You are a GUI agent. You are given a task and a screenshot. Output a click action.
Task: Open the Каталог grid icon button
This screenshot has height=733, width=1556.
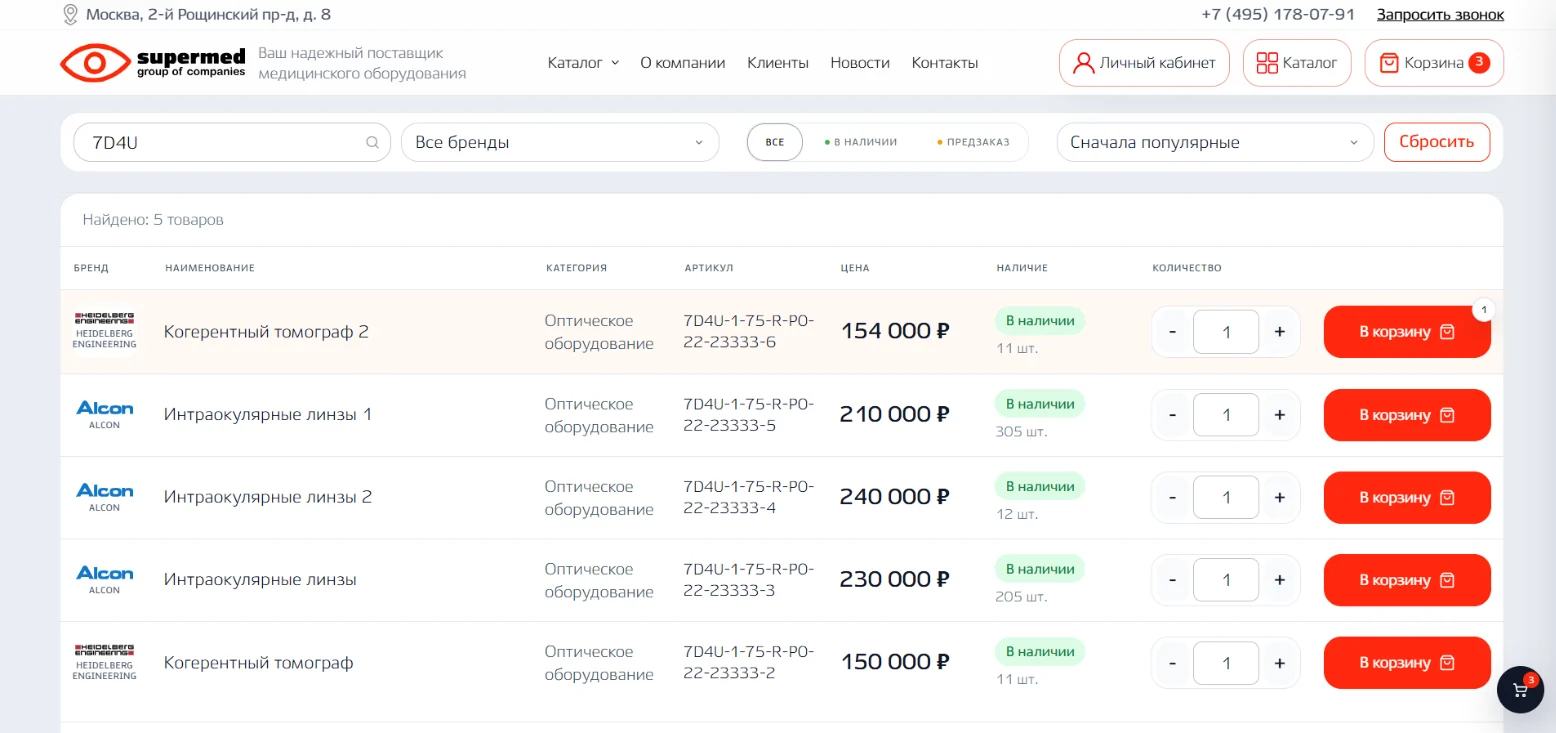(x=1297, y=63)
